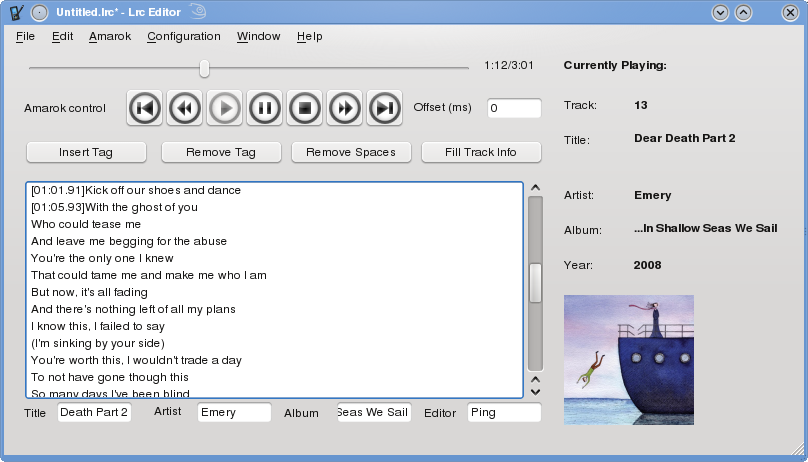This screenshot has width=808, height=462.
Task: Minimize the window with the down-arrow button
Action: pos(720,12)
